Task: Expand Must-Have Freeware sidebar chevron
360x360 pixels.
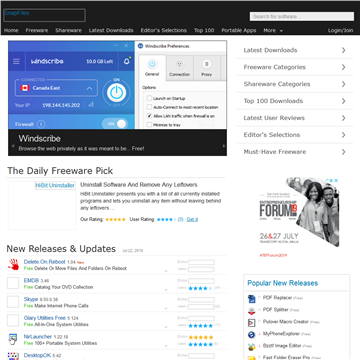Action: pyautogui.click(x=343, y=152)
